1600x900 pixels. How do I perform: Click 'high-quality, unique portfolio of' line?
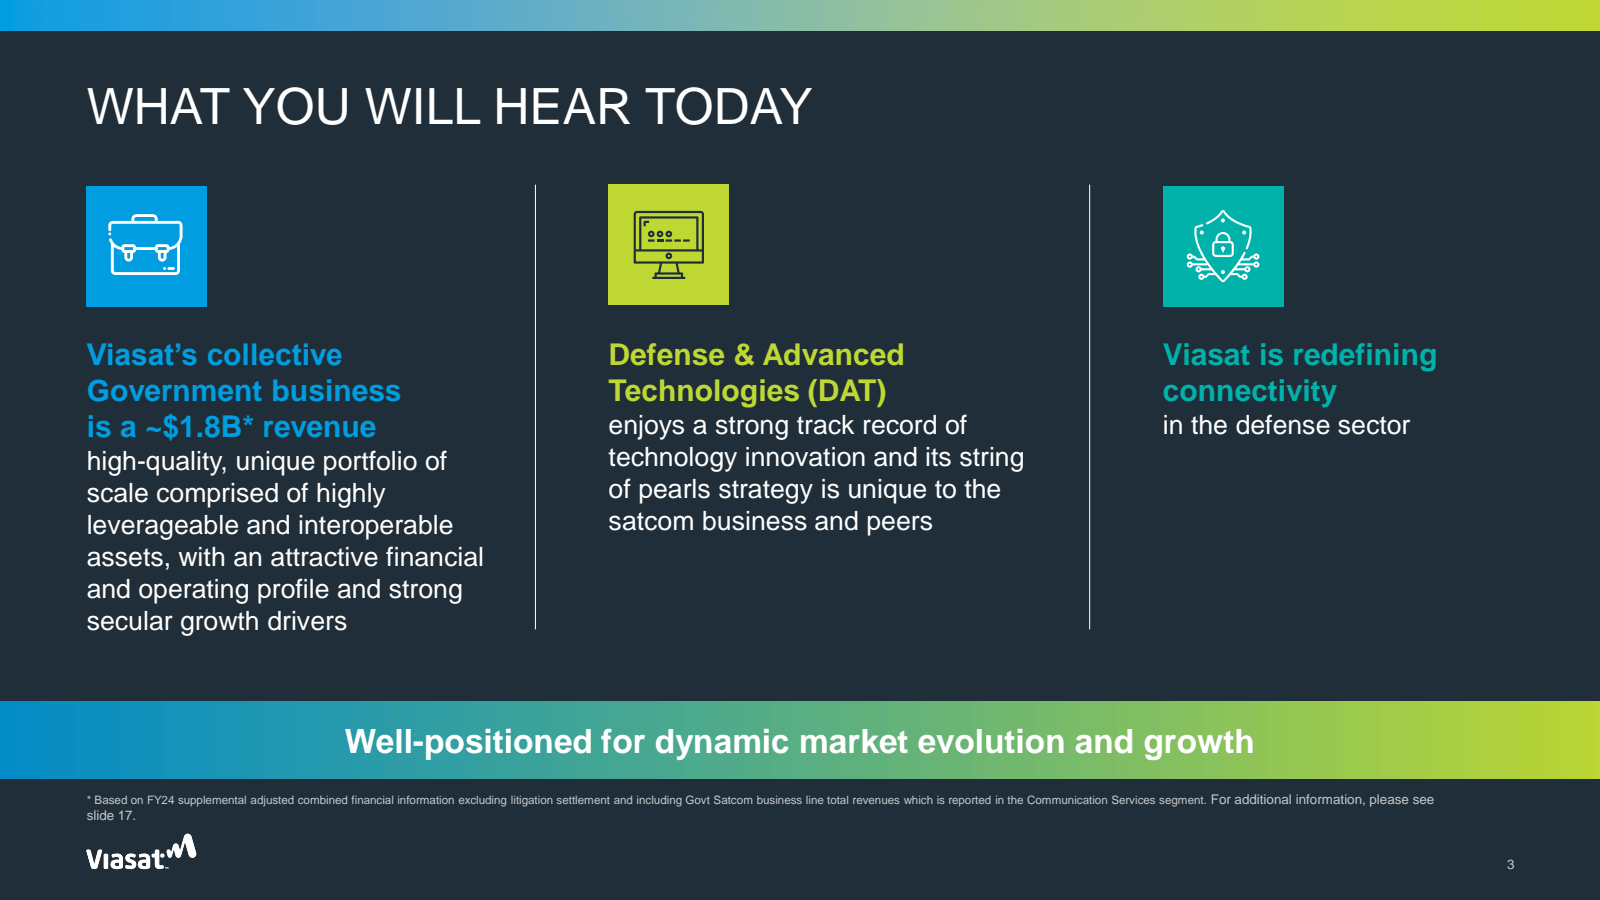[x=266, y=461]
